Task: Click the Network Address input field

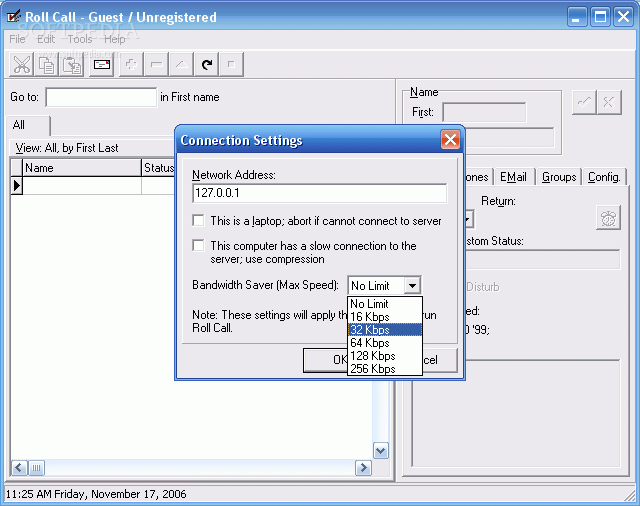Action: 320,193
